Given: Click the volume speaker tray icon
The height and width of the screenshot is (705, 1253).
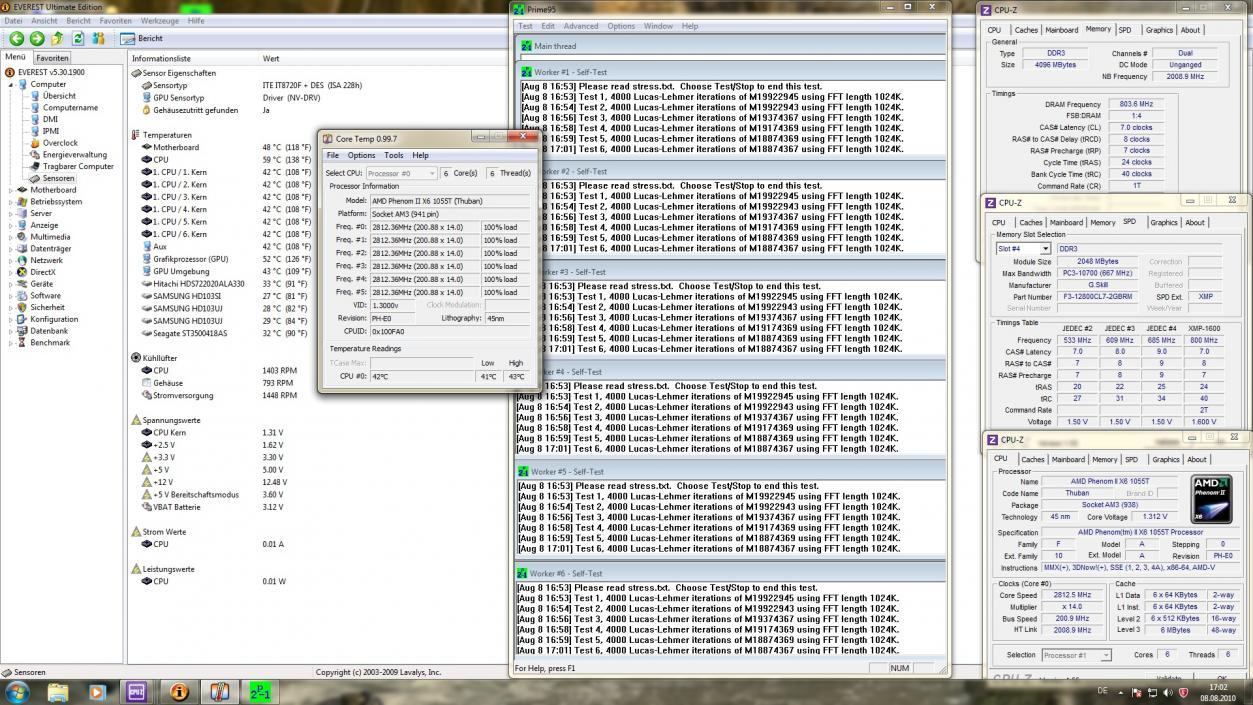Looking at the screenshot, I should (1169, 691).
